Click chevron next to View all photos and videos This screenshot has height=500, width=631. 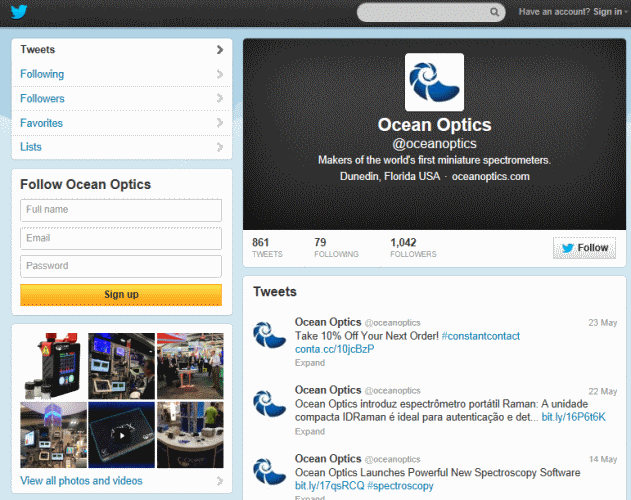click(220, 481)
